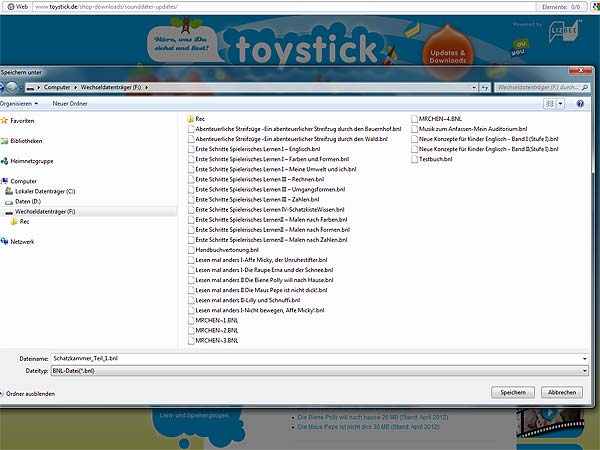This screenshot has width=600, height=450.
Task: Click the Netzwerk icon in sidebar
Action: (x=5, y=241)
